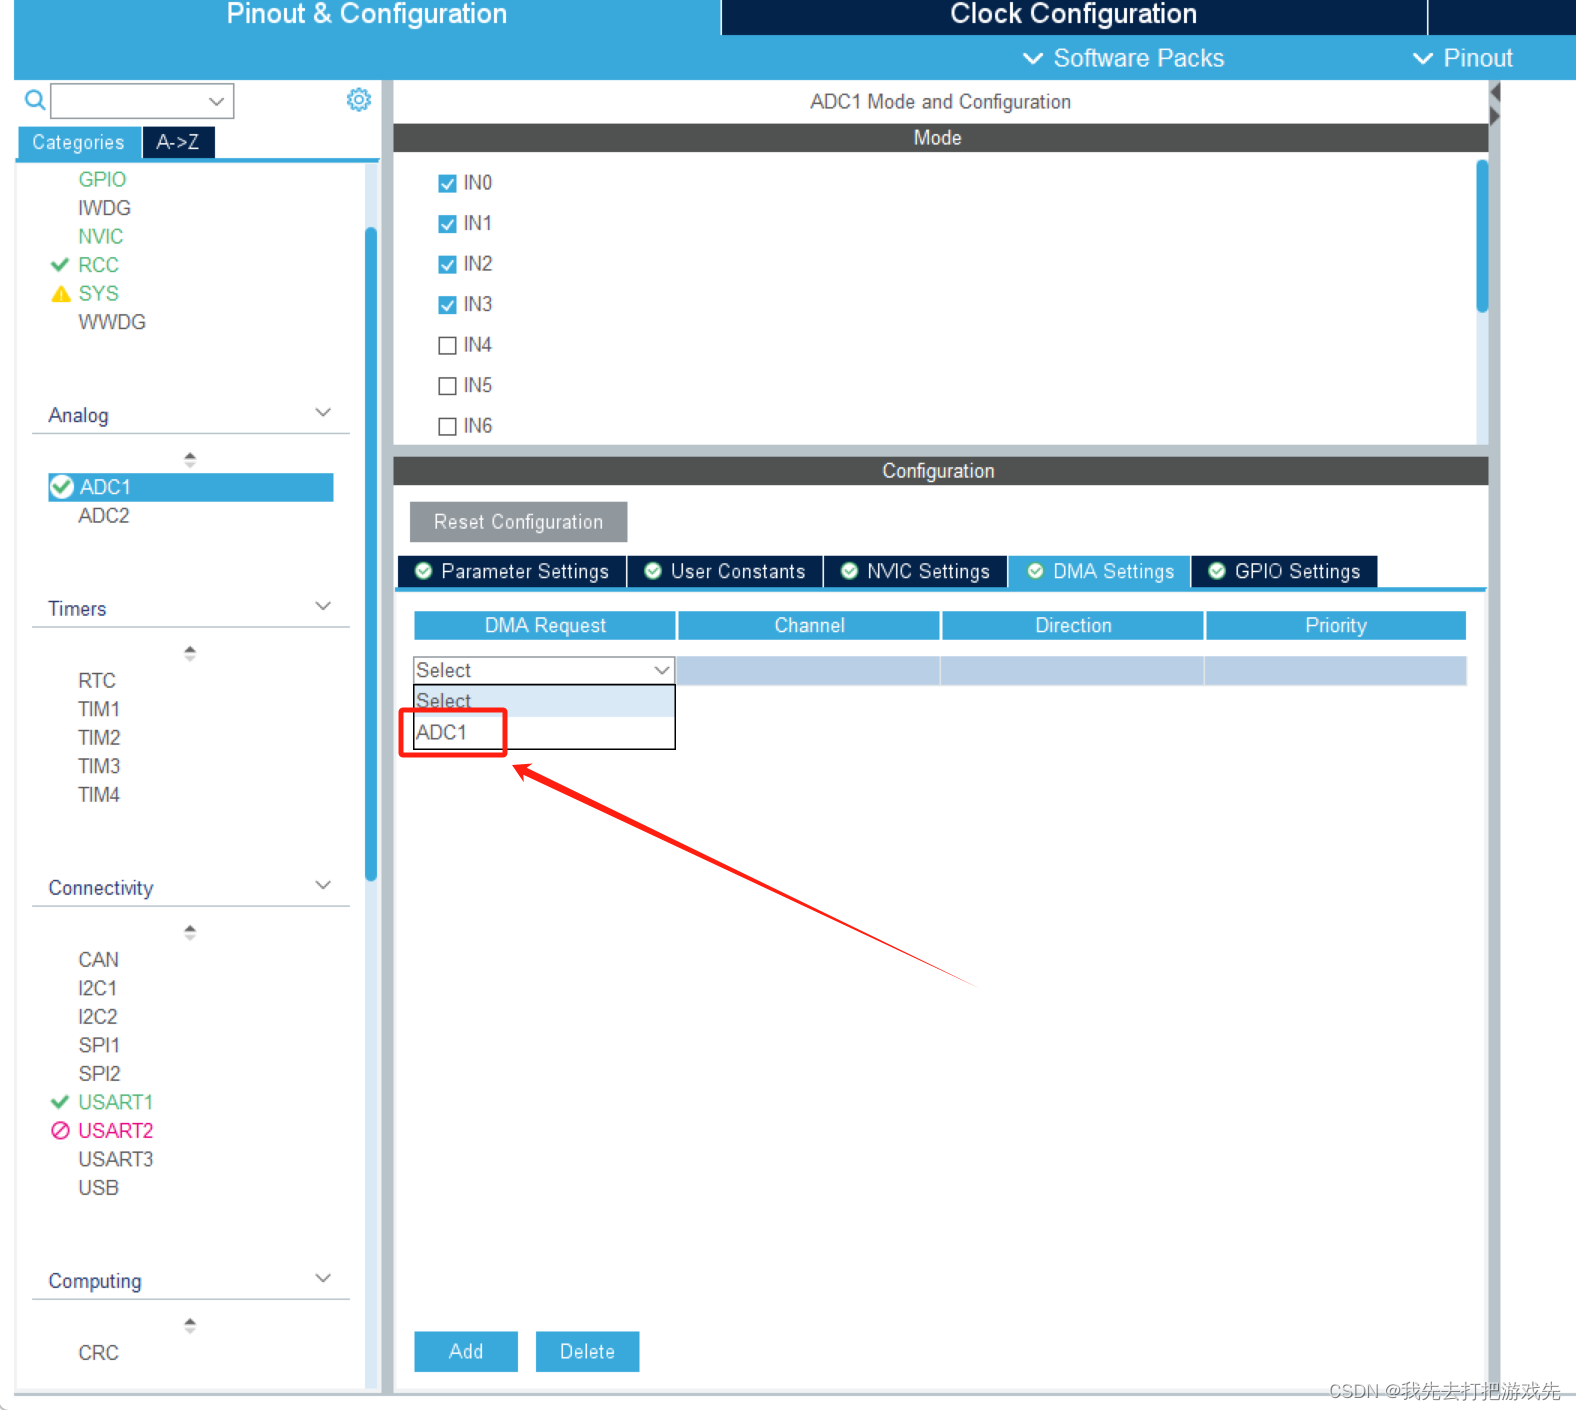Collapse the Analog category

[x=323, y=413]
